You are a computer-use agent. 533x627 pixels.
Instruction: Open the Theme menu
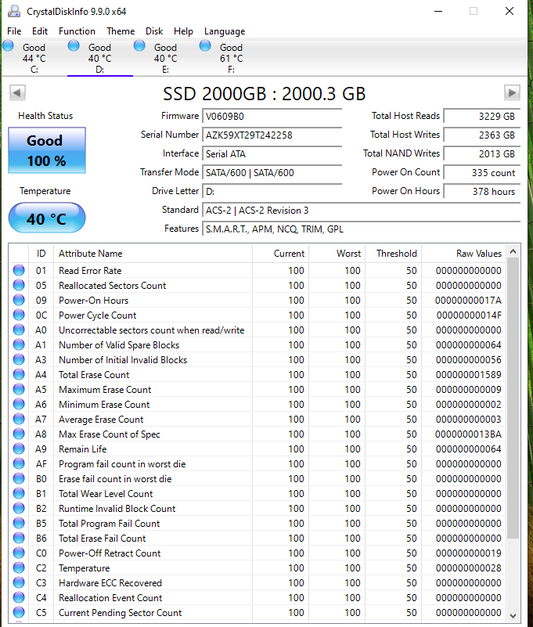click(120, 31)
